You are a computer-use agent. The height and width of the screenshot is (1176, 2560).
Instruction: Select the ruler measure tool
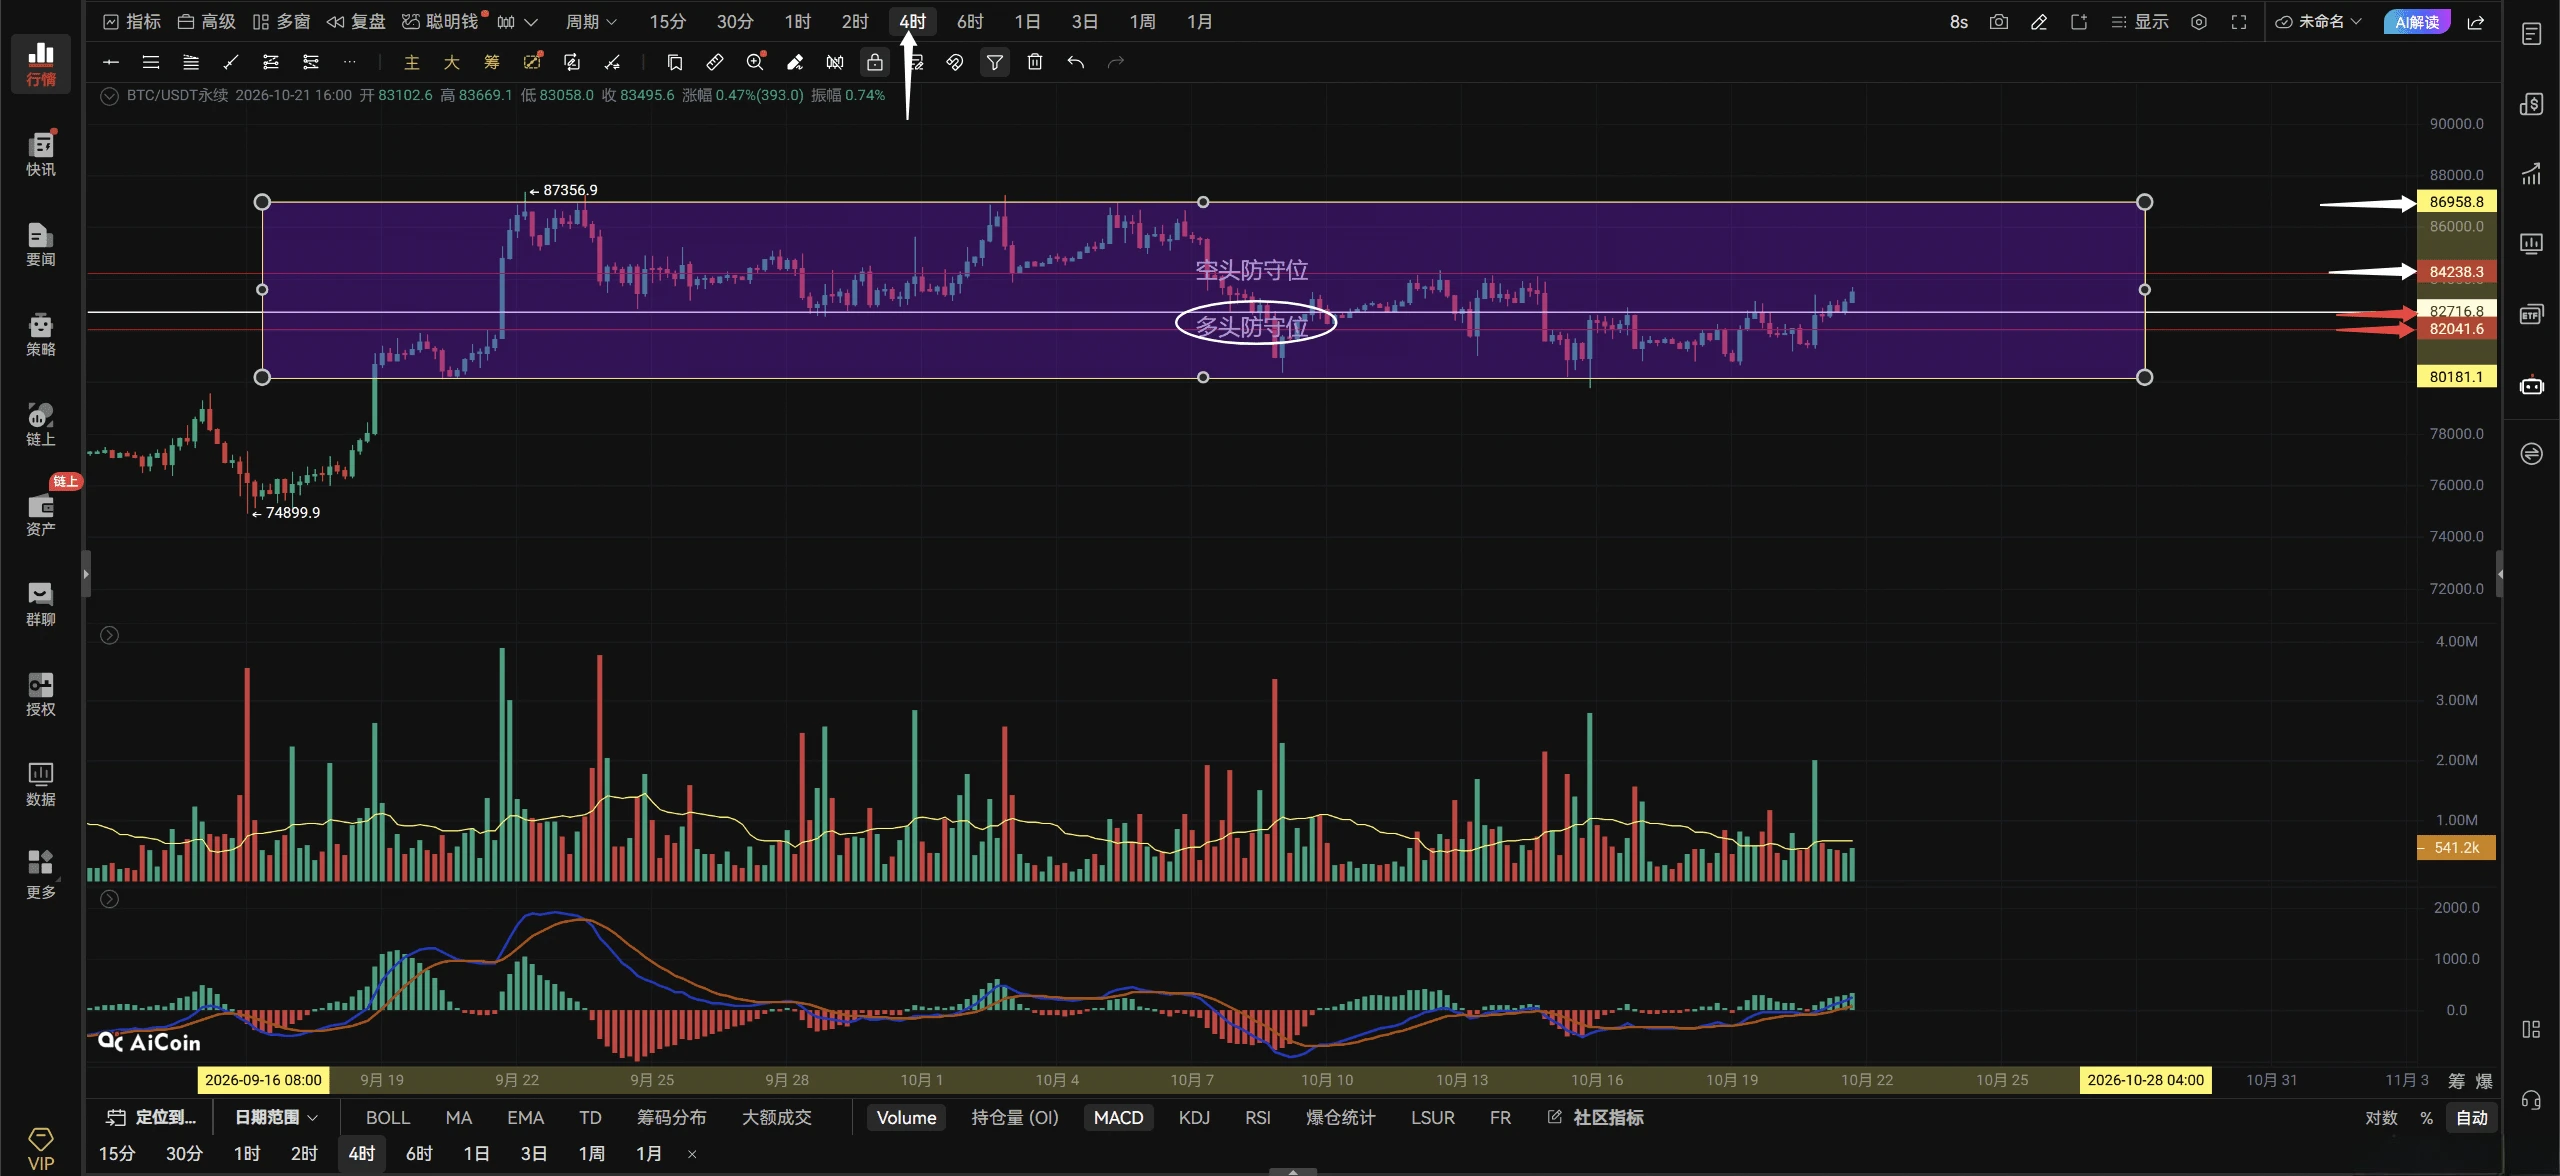click(x=714, y=62)
